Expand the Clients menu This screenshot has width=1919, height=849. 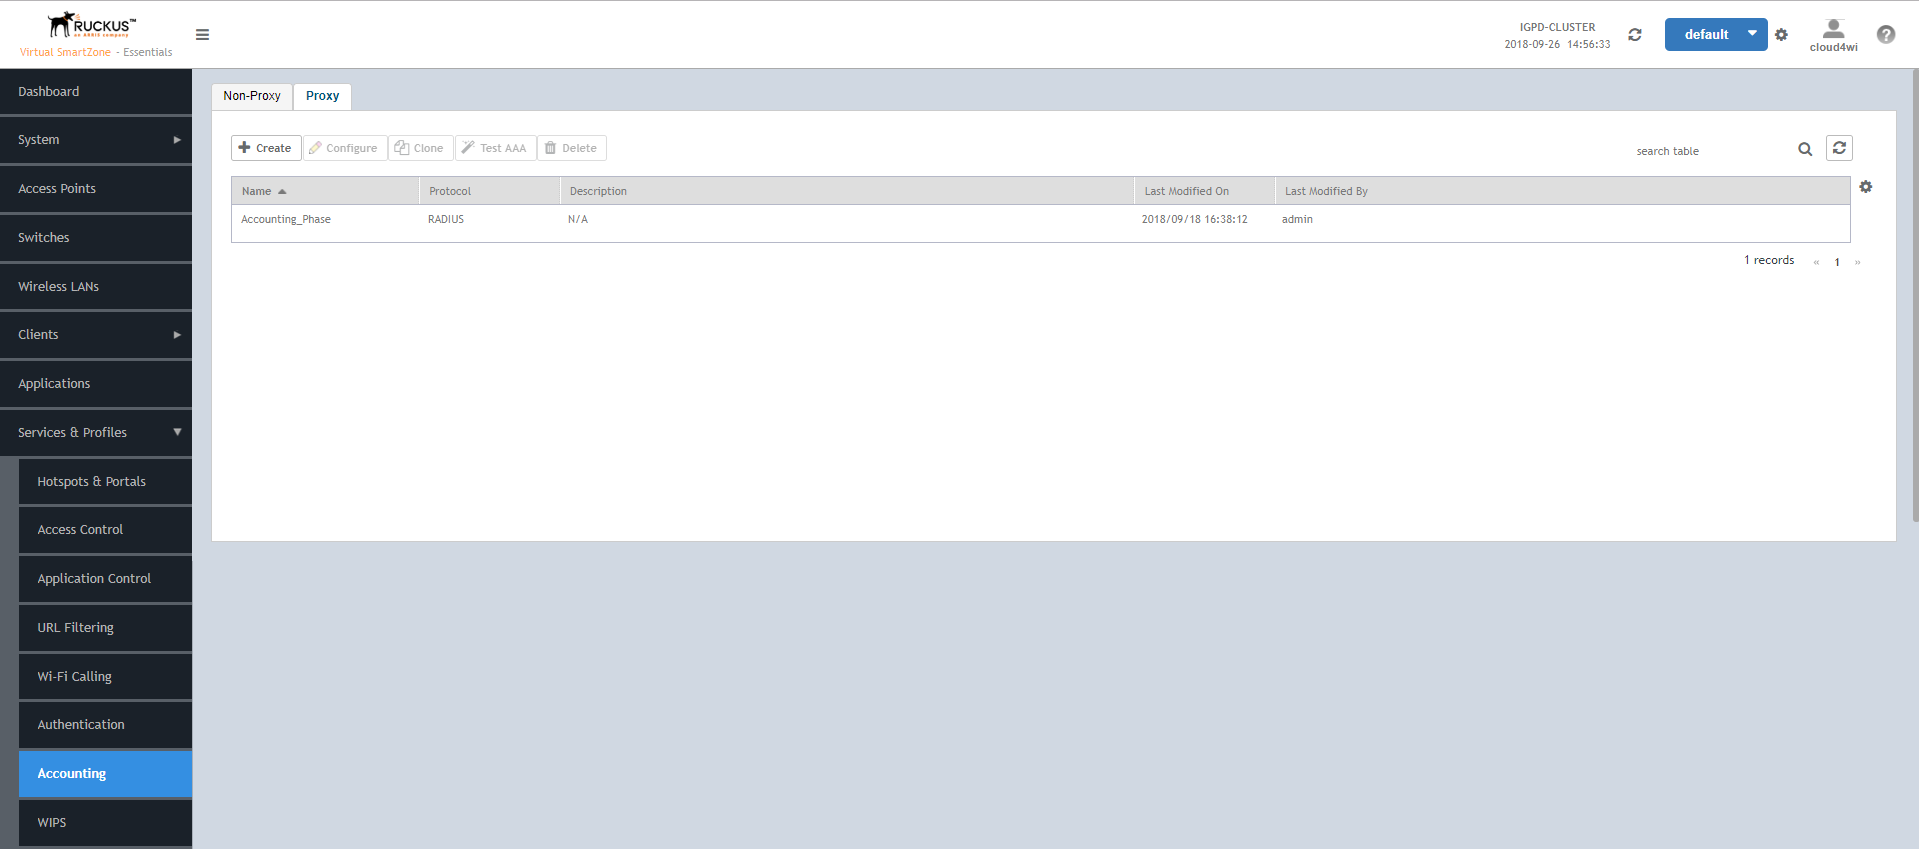pyautogui.click(x=96, y=335)
